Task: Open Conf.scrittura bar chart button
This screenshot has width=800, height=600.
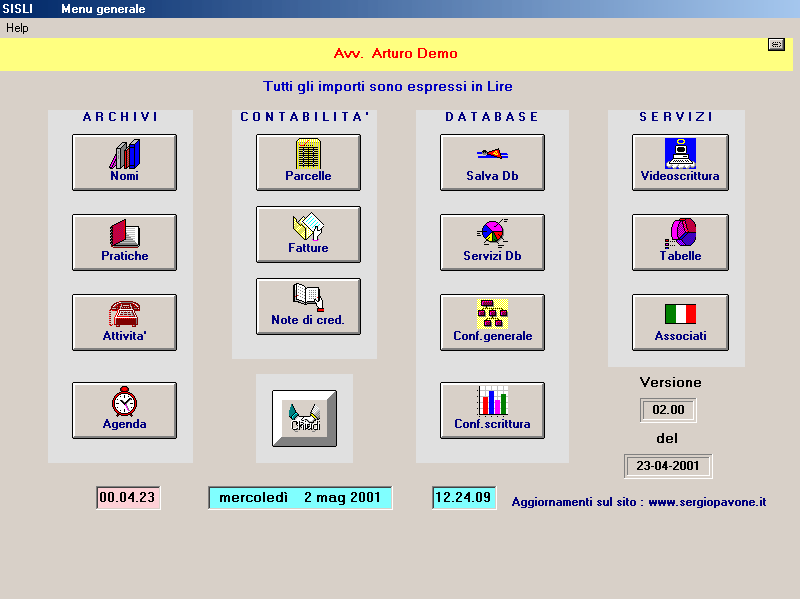Action: point(492,410)
